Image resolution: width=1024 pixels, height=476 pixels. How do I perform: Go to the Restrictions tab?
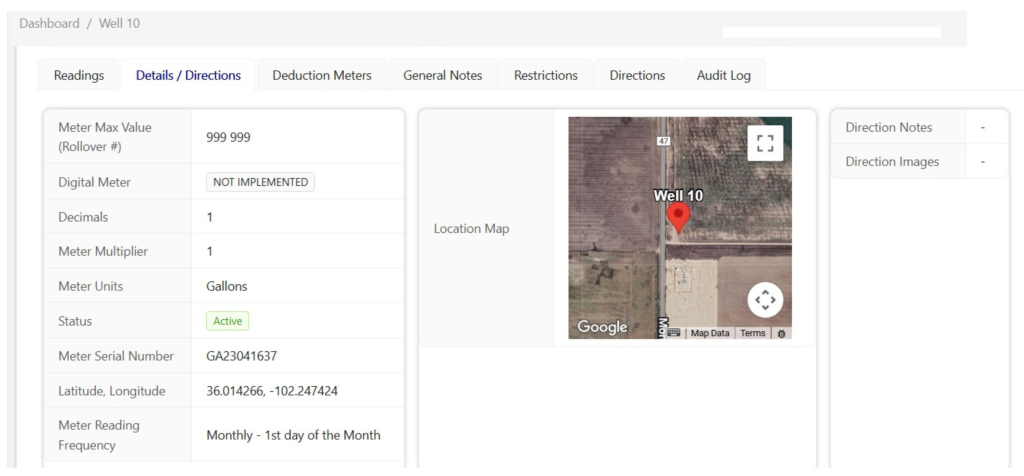click(545, 75)
